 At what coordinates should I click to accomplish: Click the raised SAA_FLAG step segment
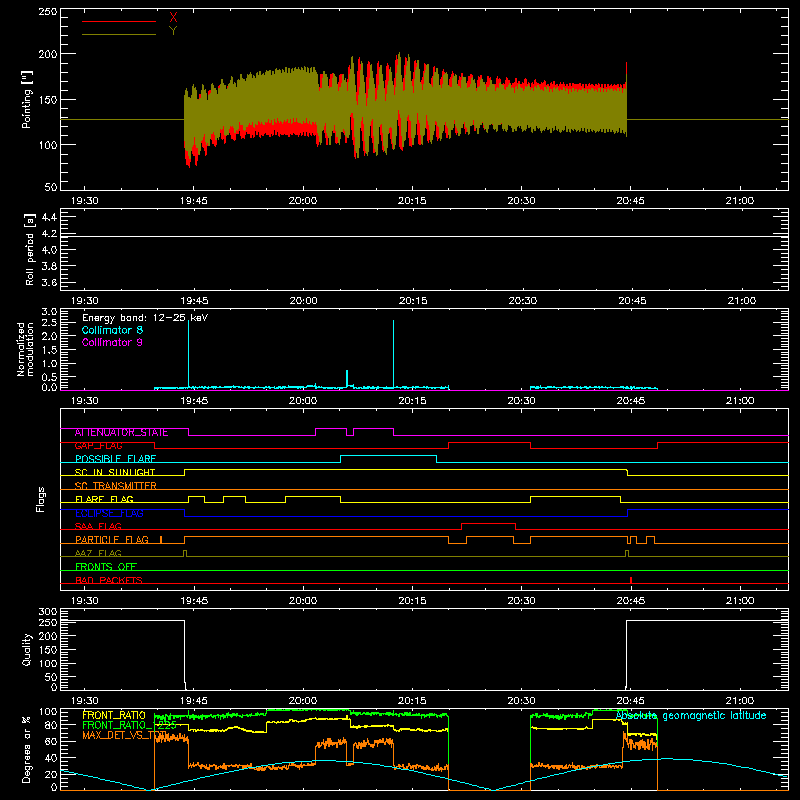(x=488, y=523)
